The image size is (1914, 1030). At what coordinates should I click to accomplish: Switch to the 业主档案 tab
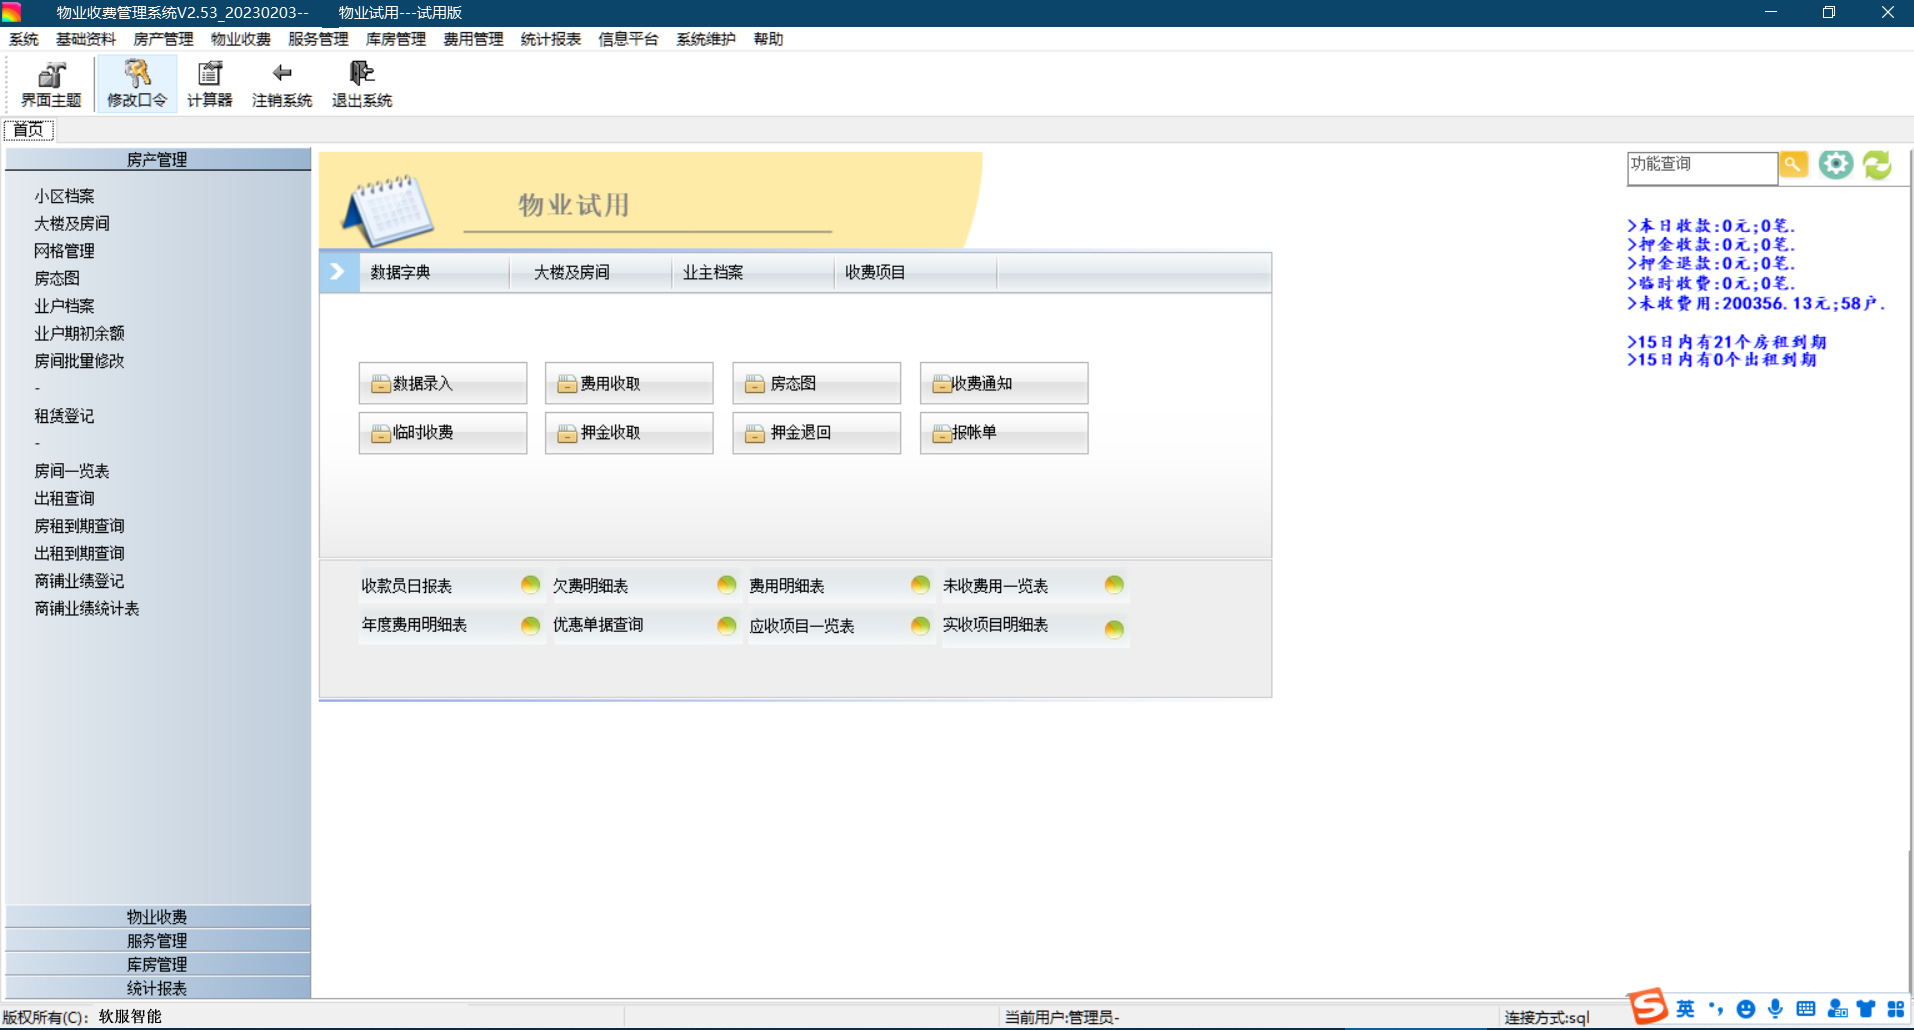(713, 272)
